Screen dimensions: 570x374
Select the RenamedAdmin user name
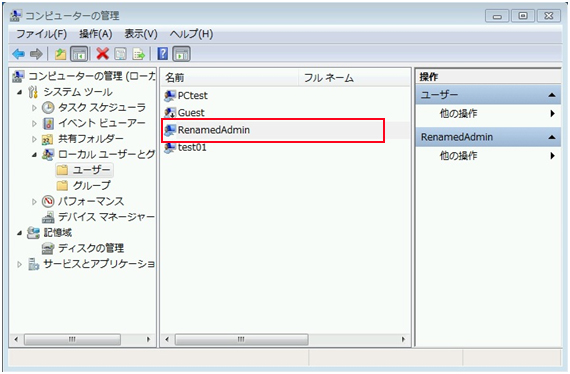pyautogui.click(x=213, y=130)
